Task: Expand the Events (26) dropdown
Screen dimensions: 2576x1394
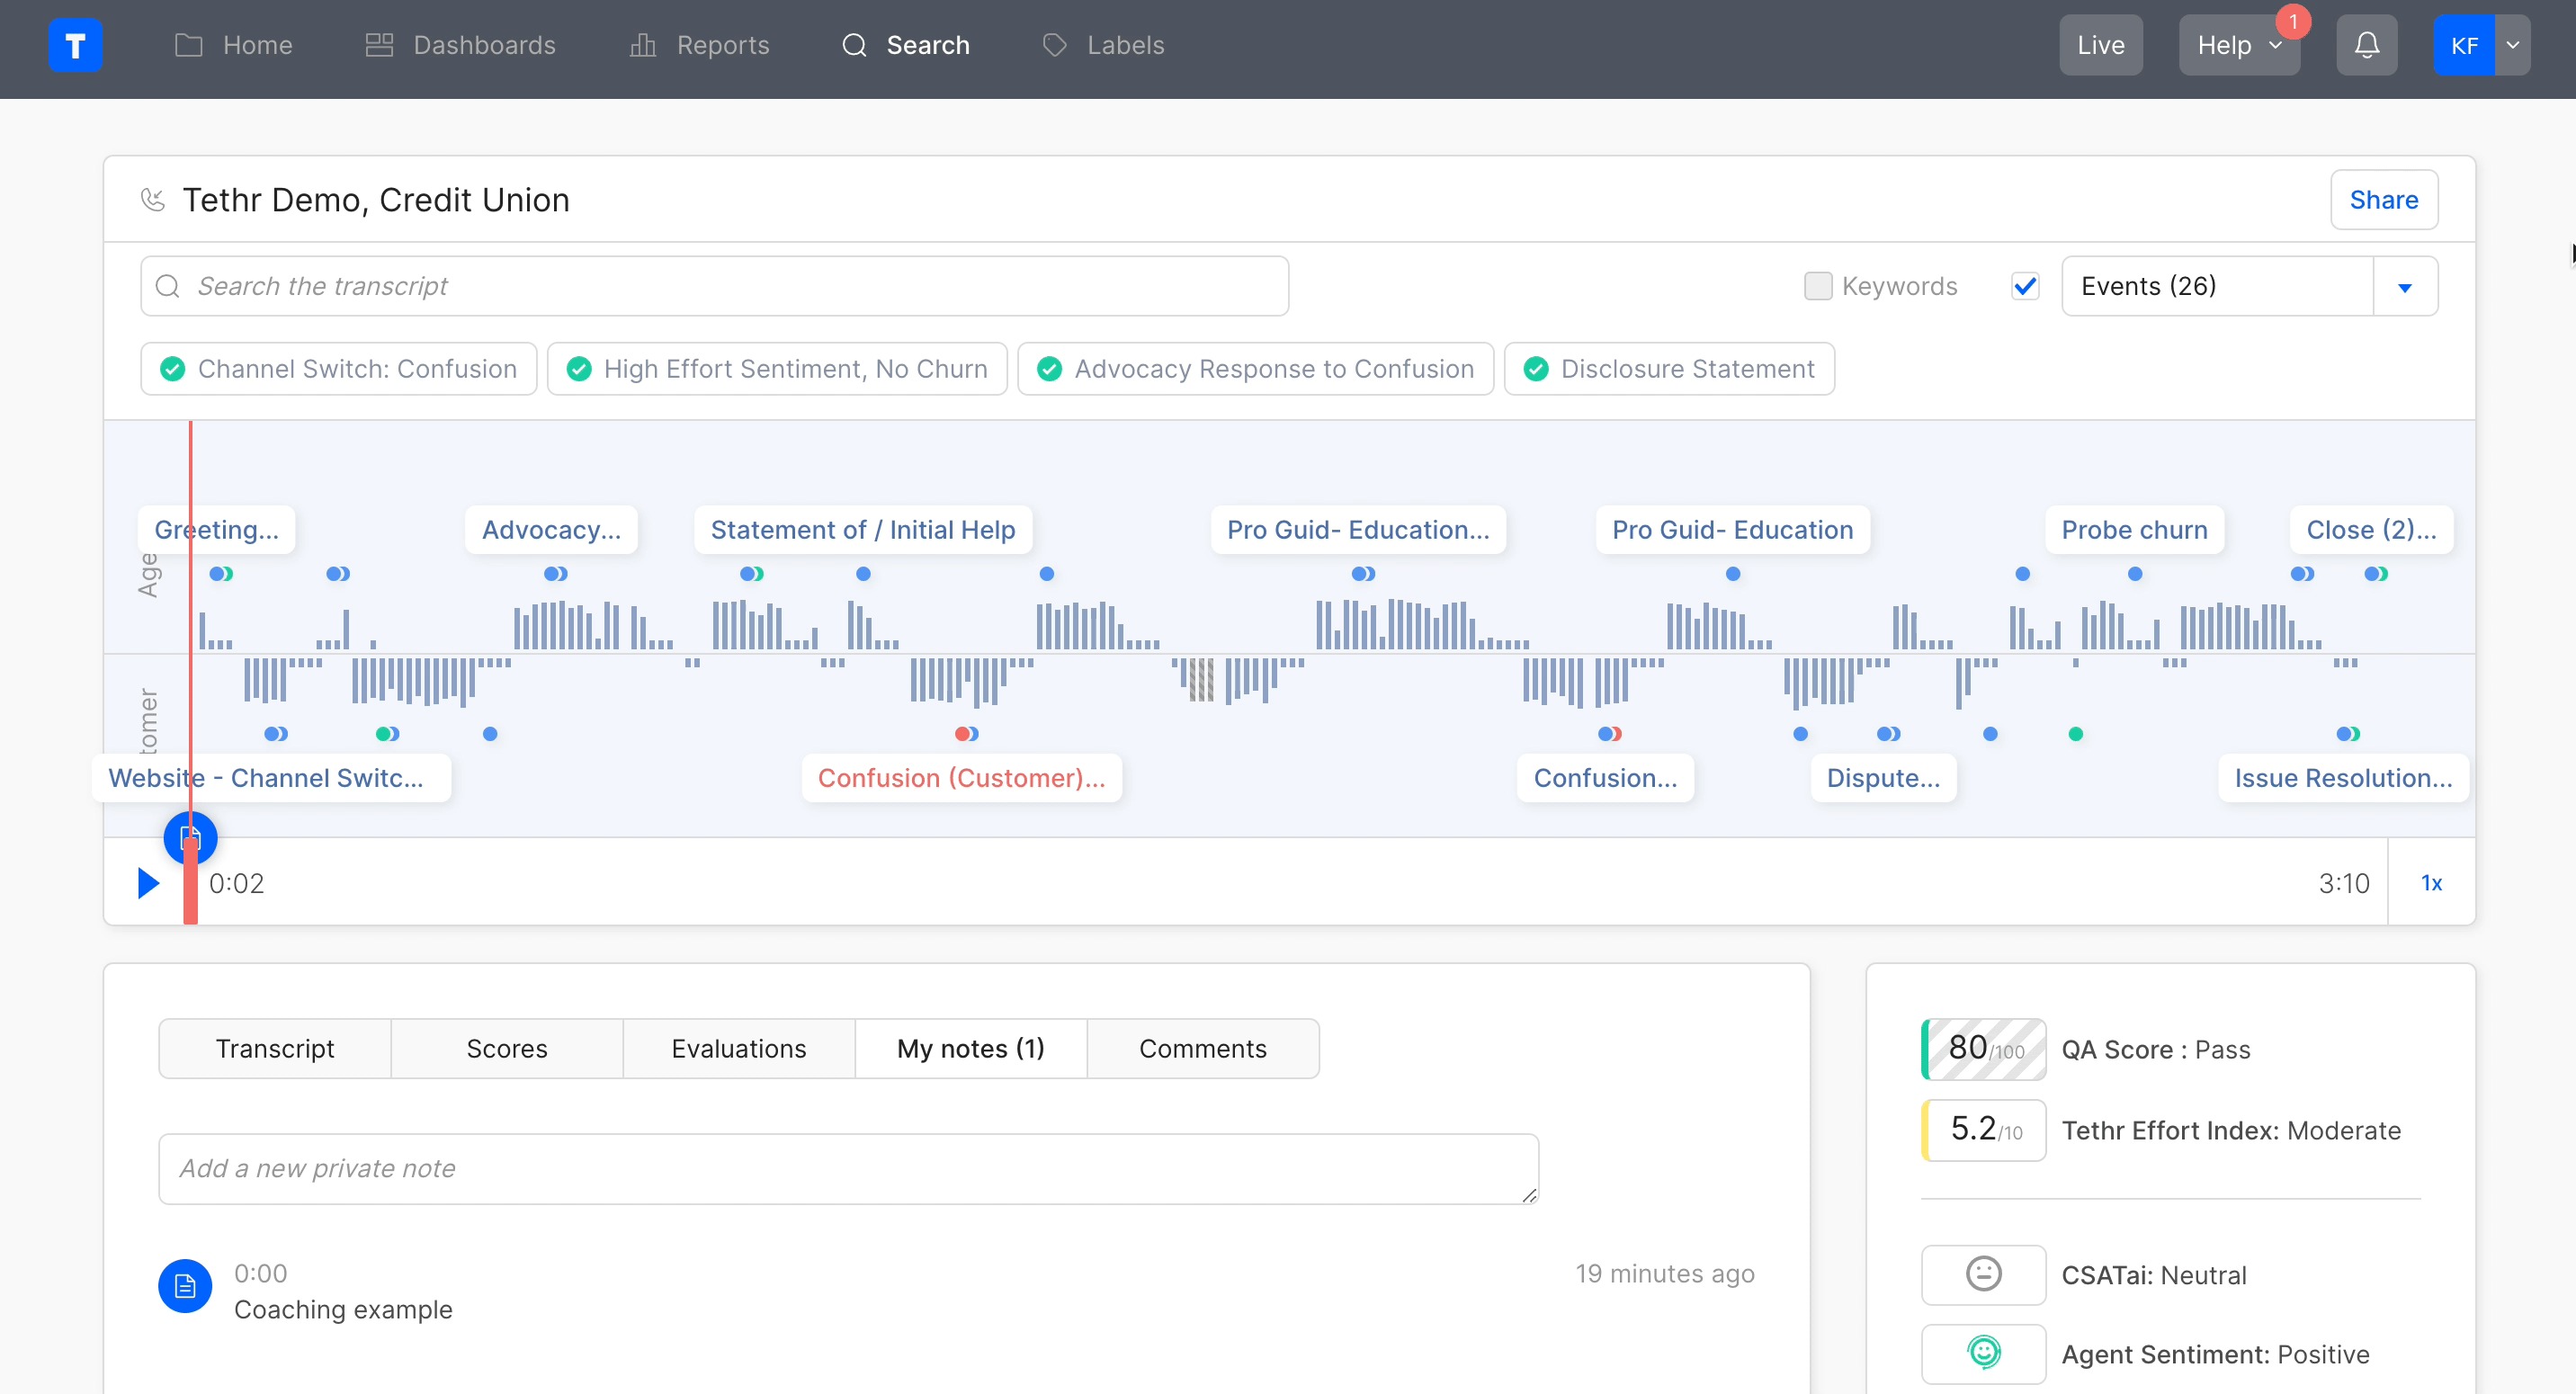Action: 2404,287
